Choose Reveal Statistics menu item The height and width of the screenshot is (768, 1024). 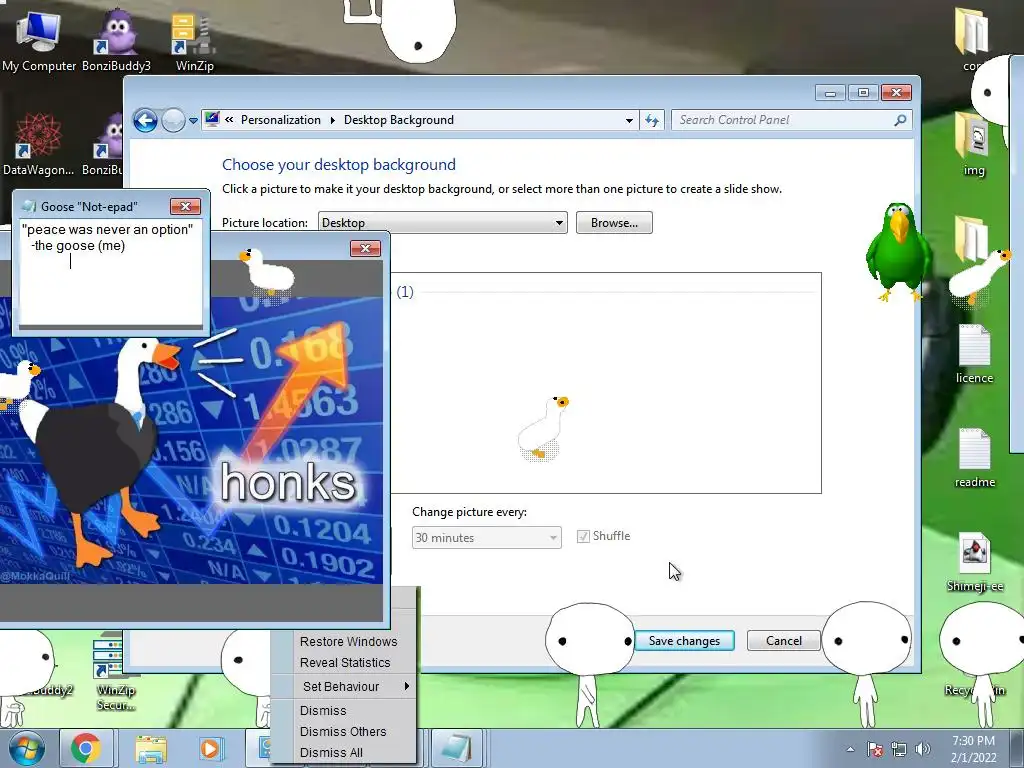coord(344,662)
